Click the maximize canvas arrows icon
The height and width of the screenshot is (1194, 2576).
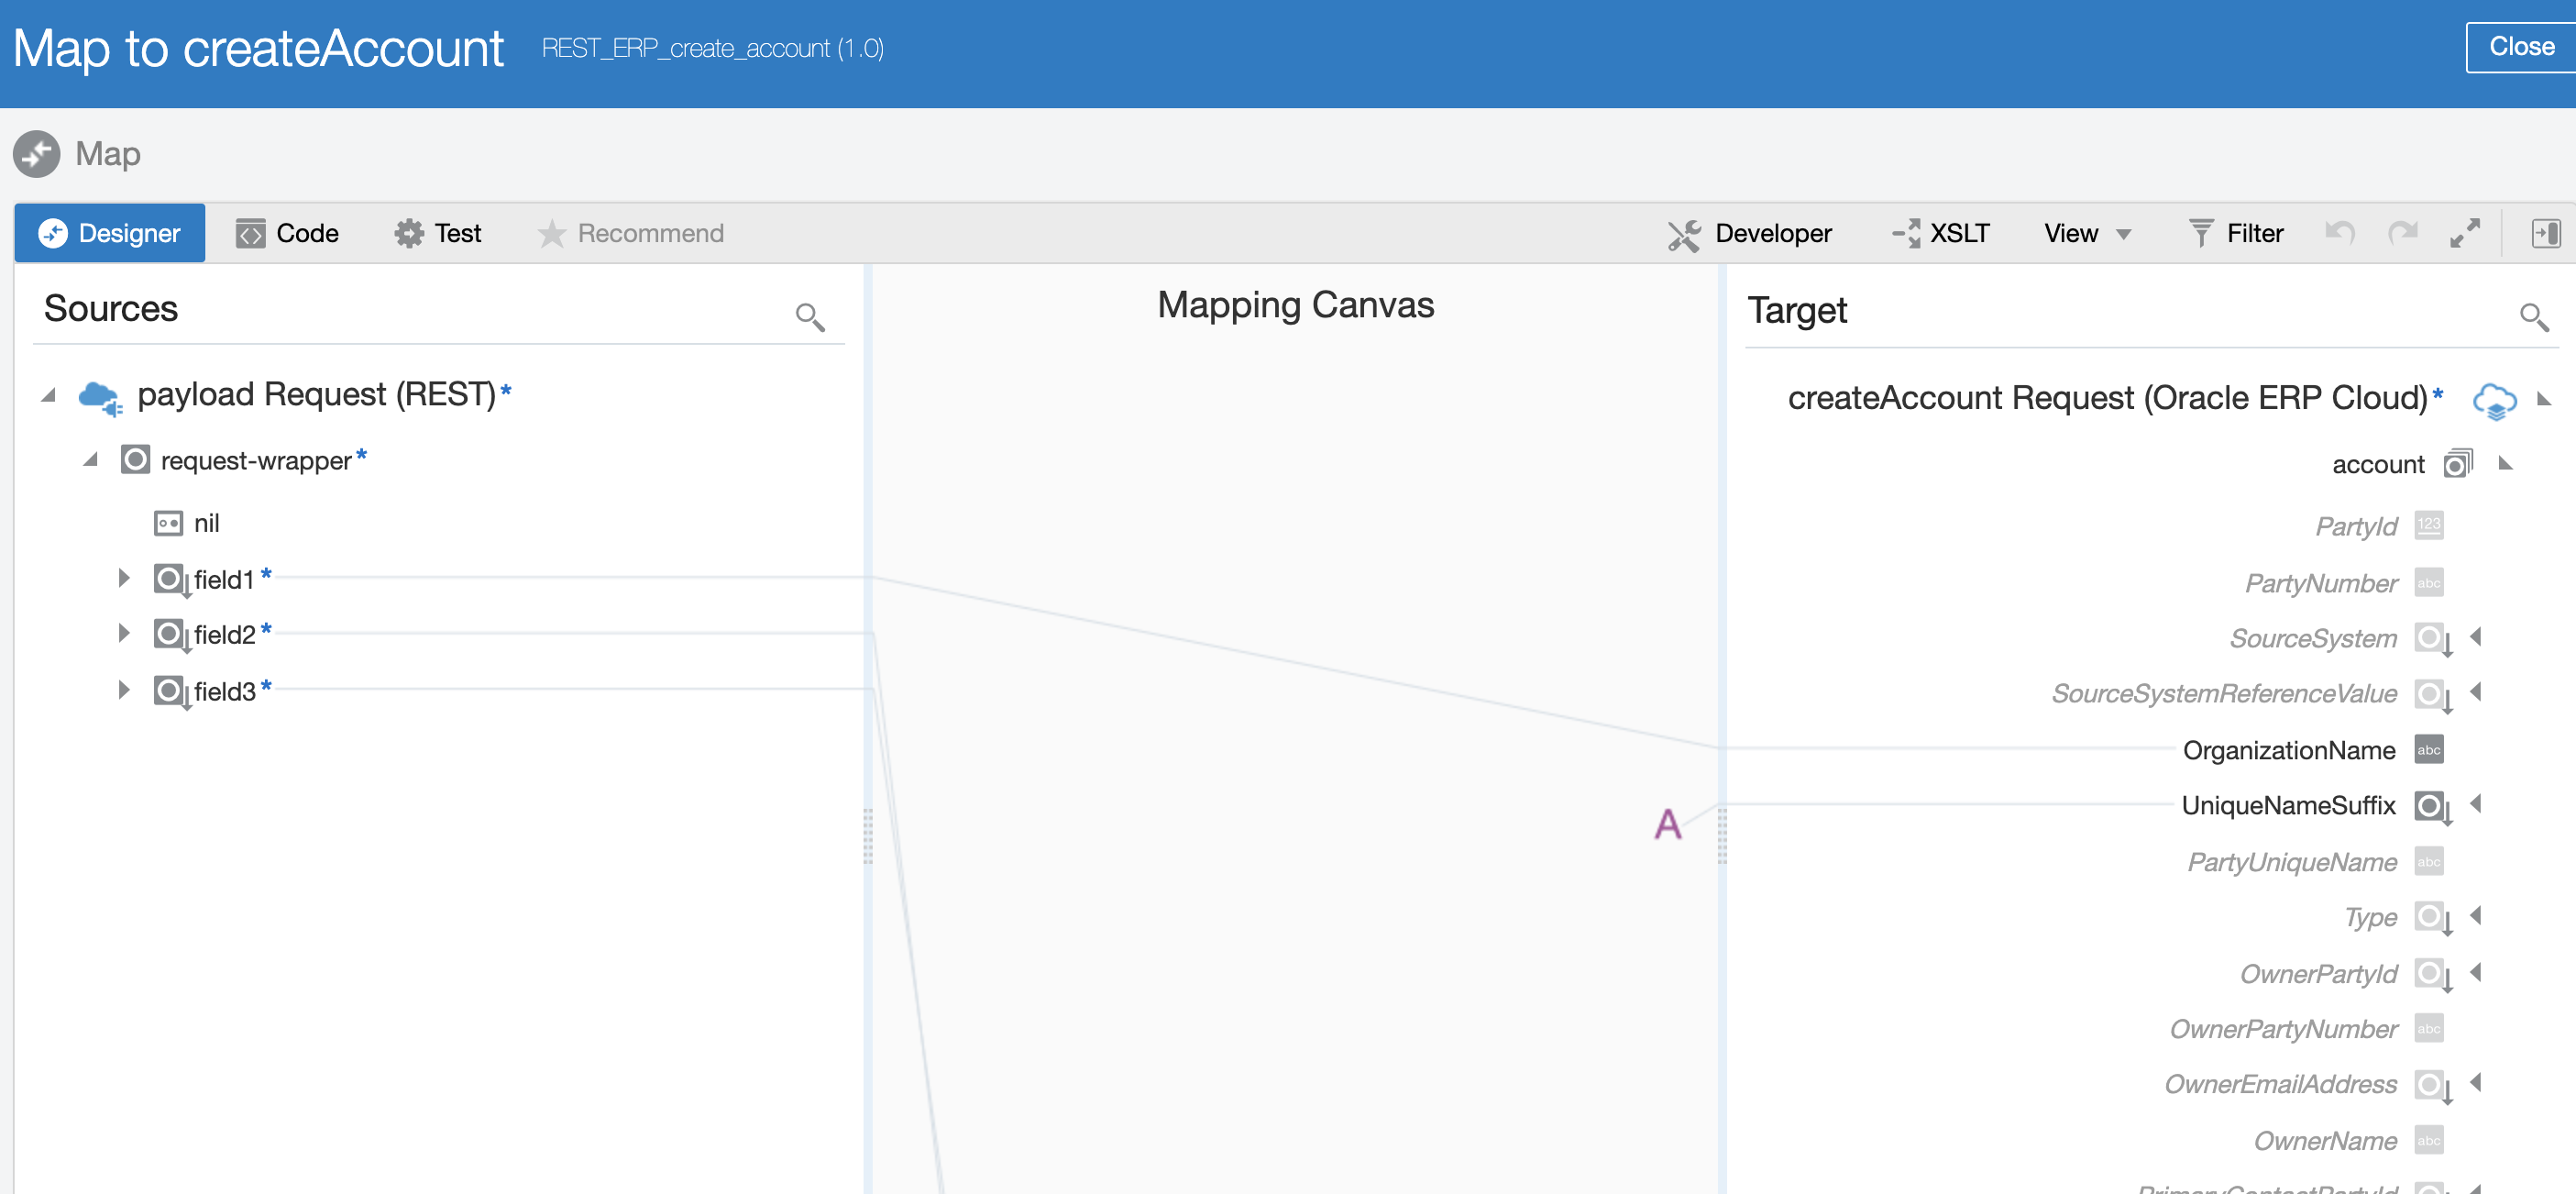pyautogui.click(x=2465, y=233)
